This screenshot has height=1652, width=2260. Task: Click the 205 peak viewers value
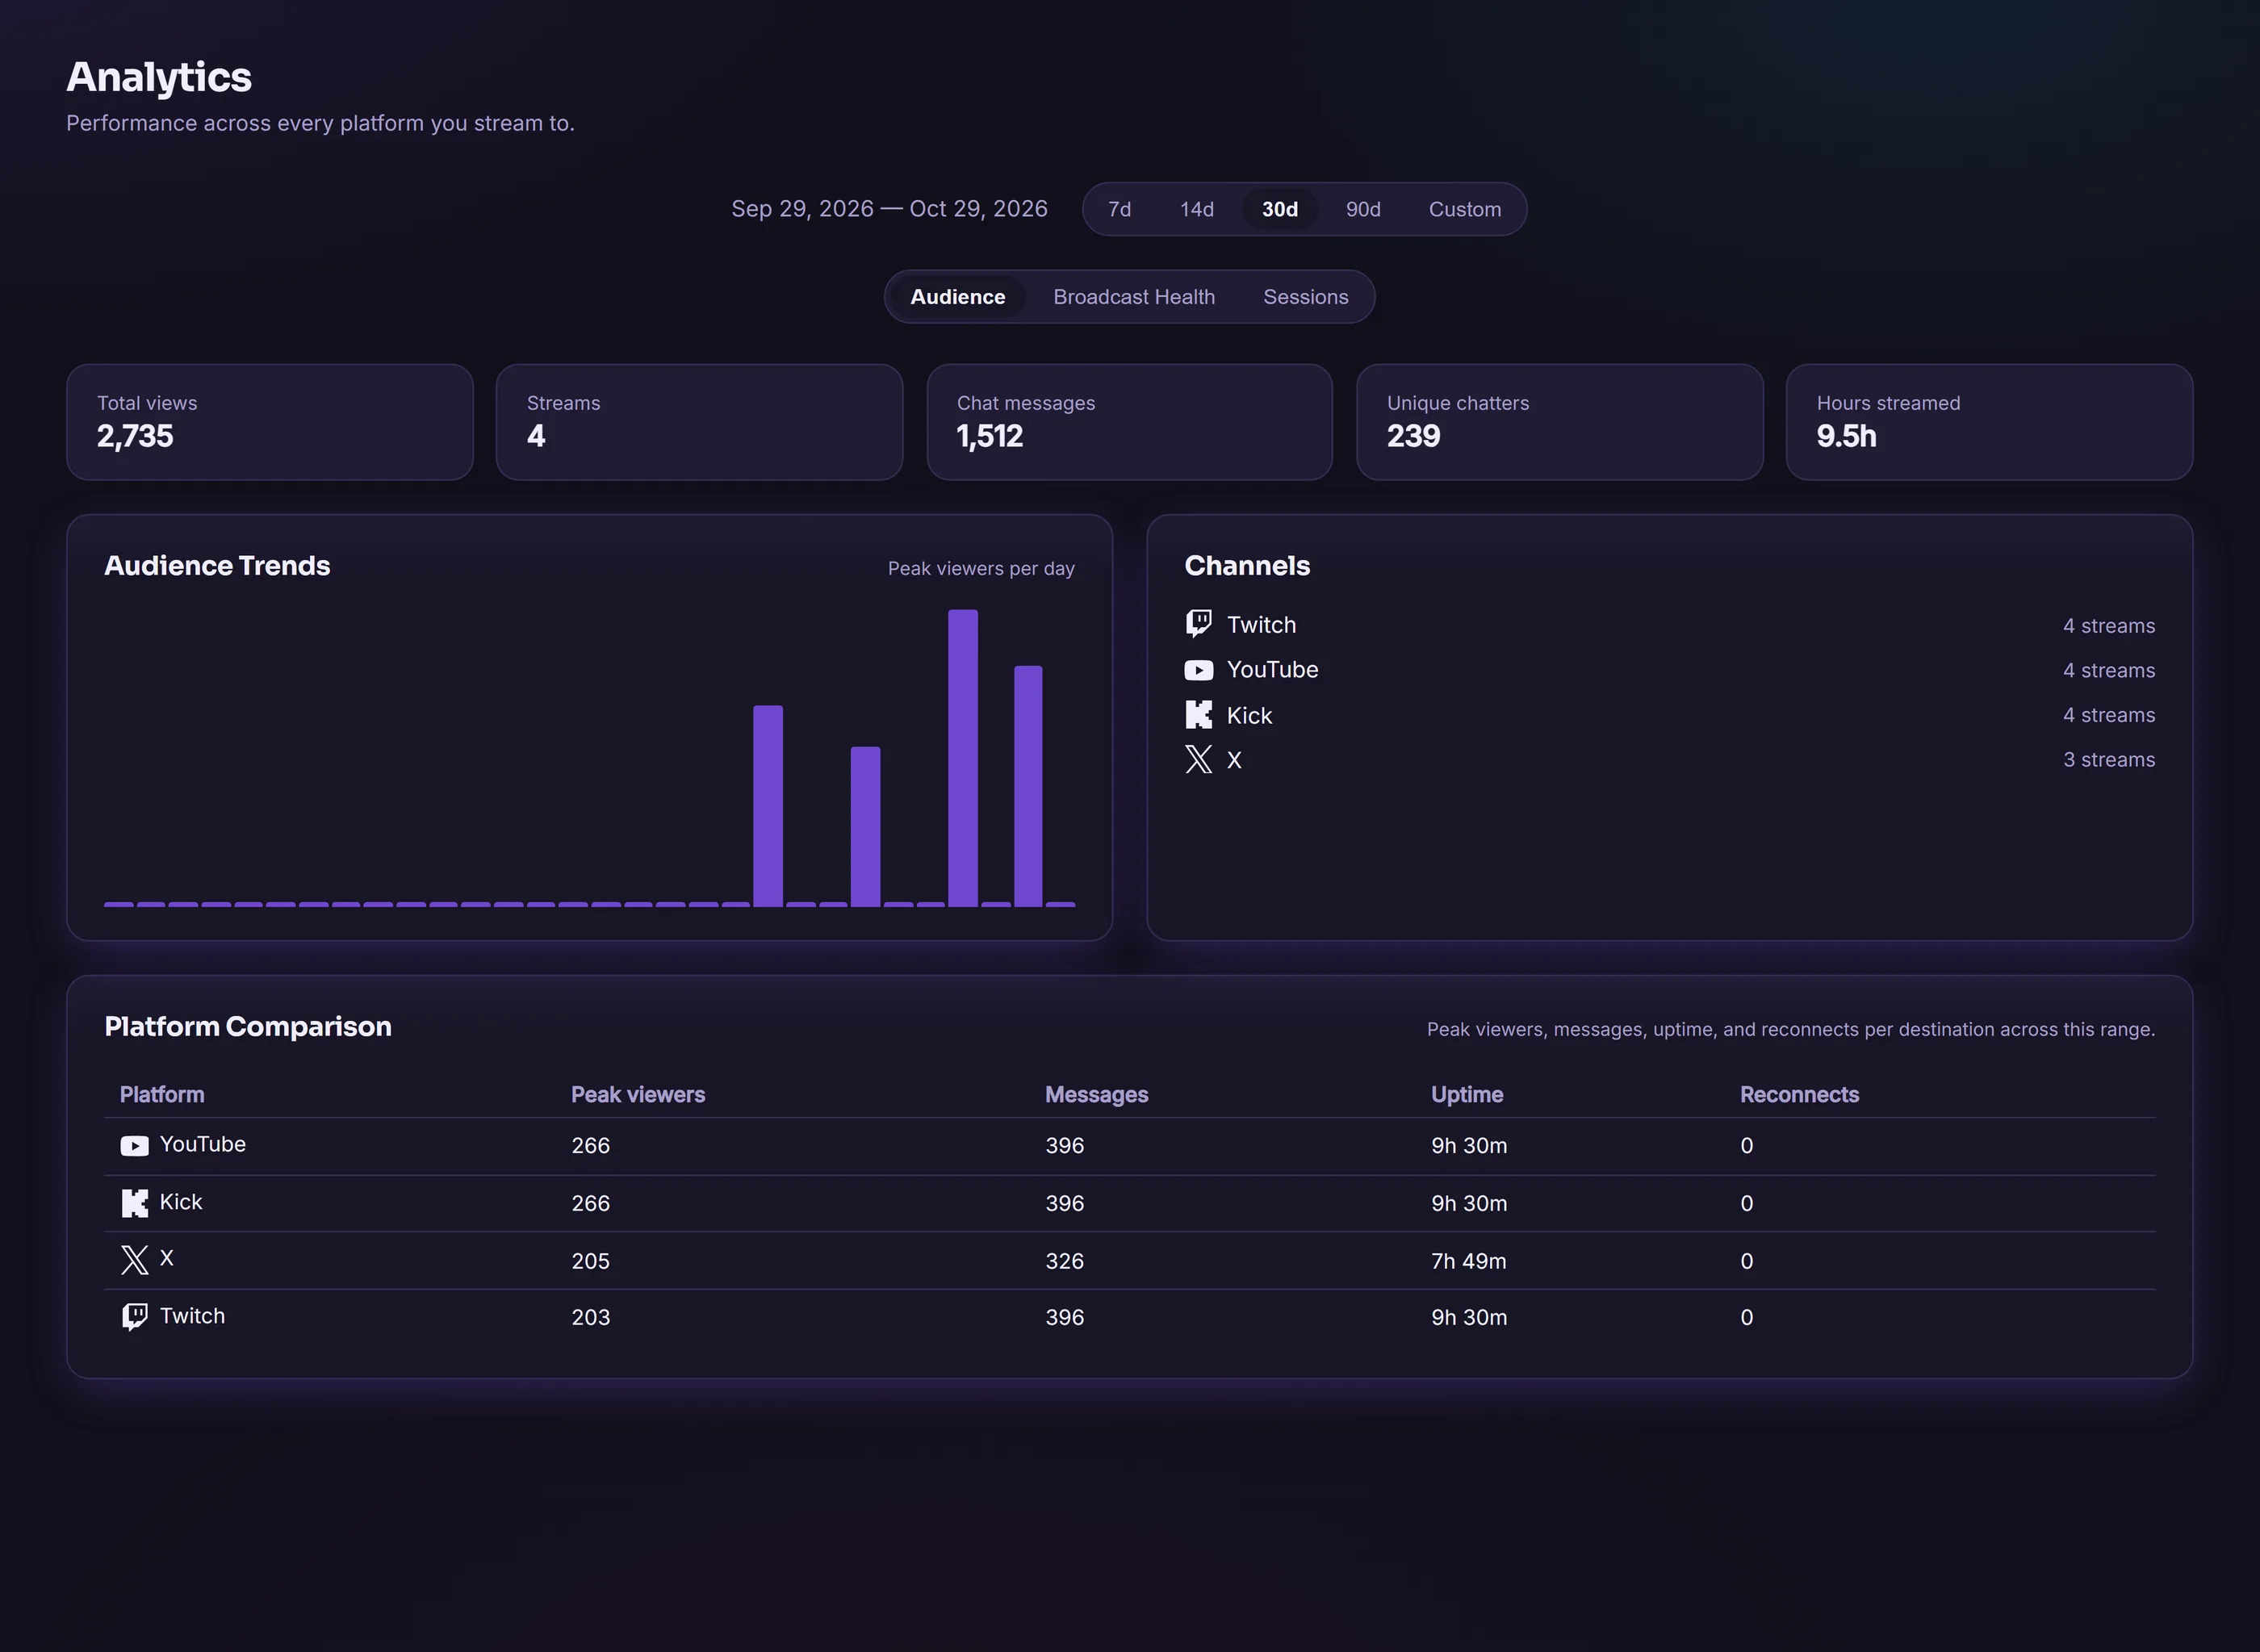[x=590, y=1261]
